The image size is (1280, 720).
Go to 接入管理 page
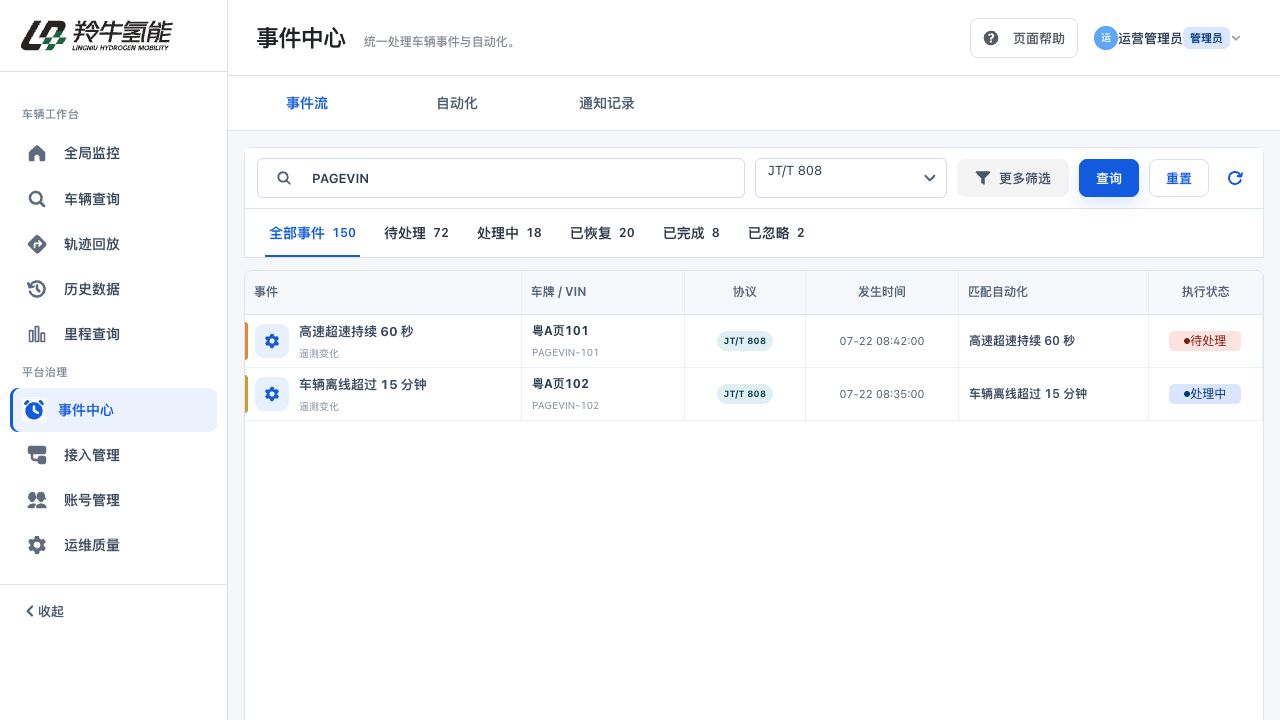coord(113,455)
